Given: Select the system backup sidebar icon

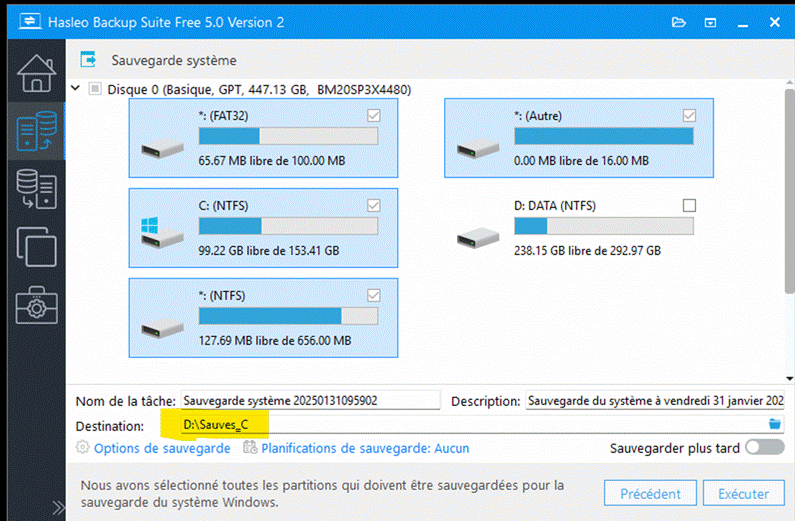Looking at the screenshot, I should click(36, 131).
